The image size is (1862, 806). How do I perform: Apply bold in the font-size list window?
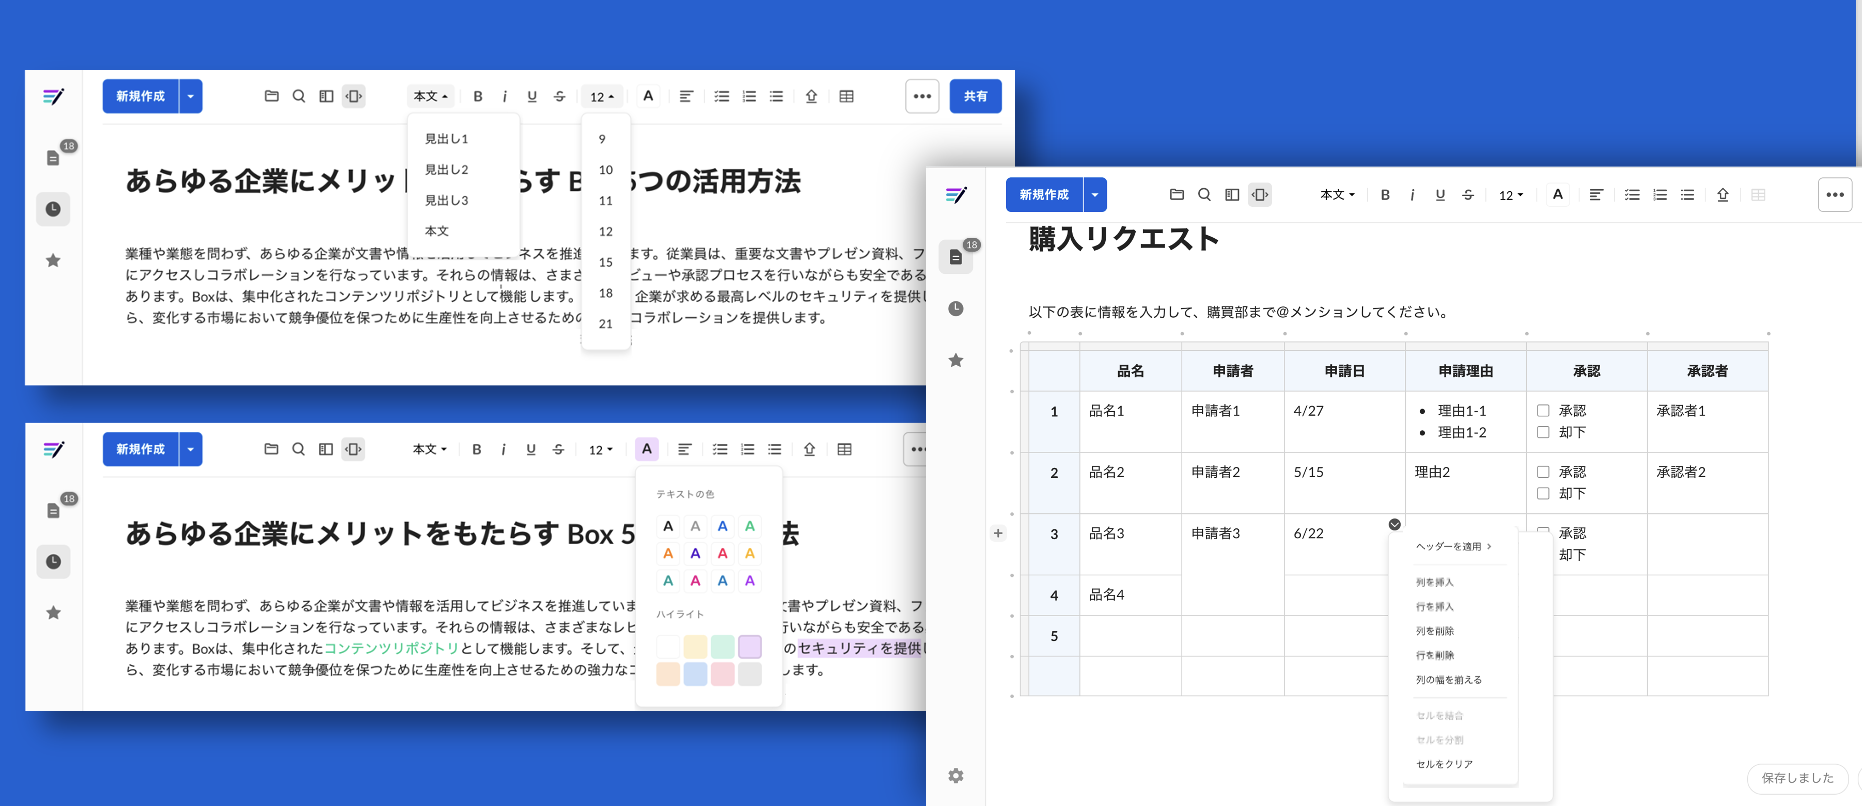pyautogui.click(x=478, y=96)
